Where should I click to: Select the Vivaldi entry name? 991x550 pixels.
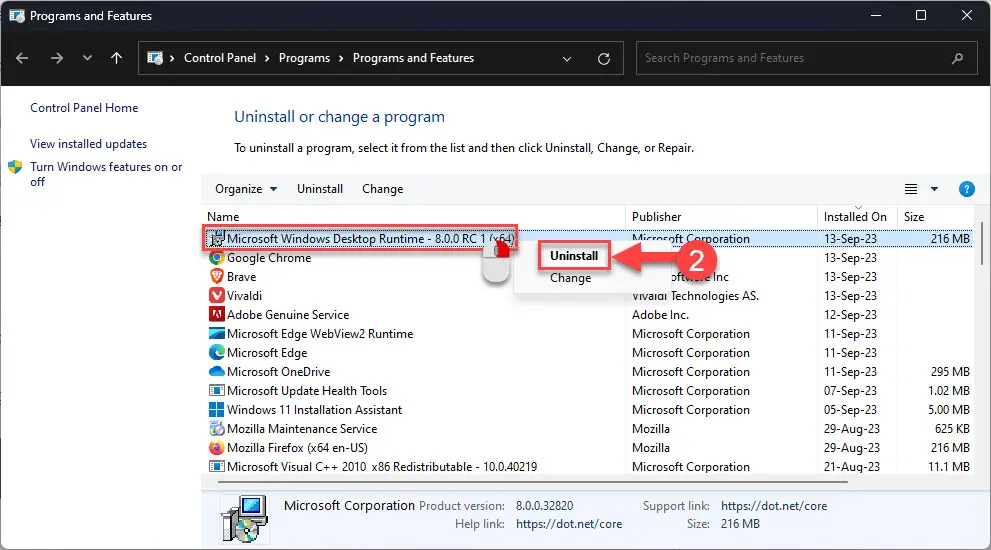(x=244, y=296)
